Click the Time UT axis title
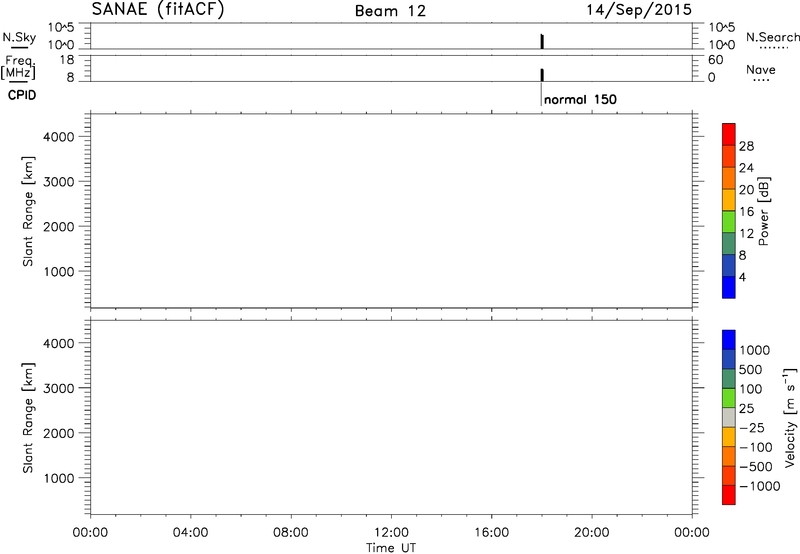The width and height of the screenshot is (800, 554). tap(391, 547)
